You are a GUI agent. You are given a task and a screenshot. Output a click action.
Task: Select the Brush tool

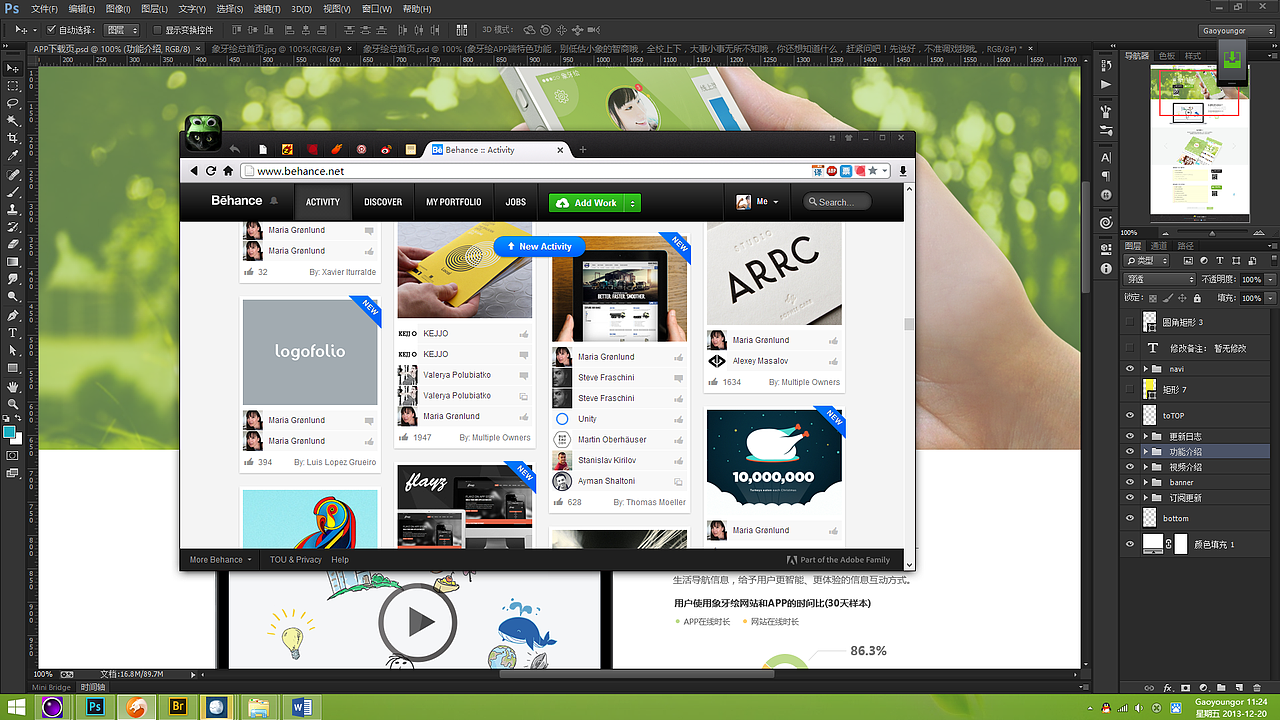[x=13, y=191]
